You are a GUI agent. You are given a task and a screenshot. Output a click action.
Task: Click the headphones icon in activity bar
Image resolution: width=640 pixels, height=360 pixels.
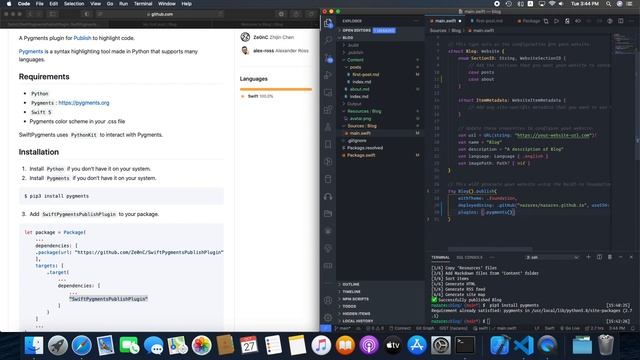point(328,196)
